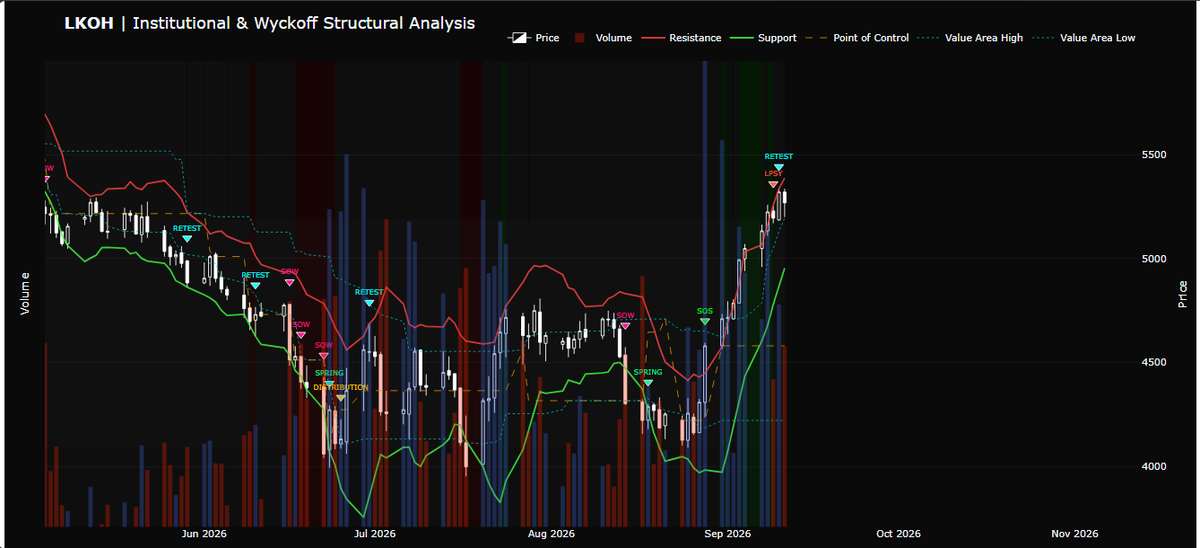Click the DISTRIBUTION marker label
Screen dimensions: 1200x548
[341, 387]
